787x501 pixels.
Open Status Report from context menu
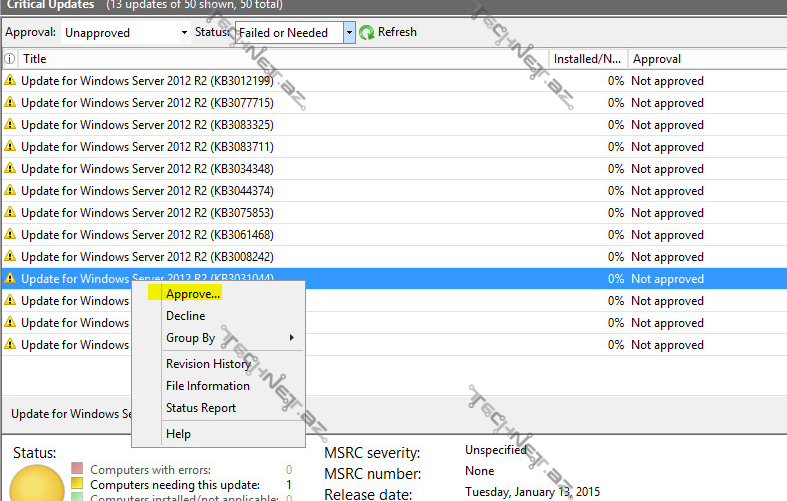tap(201, 408)
